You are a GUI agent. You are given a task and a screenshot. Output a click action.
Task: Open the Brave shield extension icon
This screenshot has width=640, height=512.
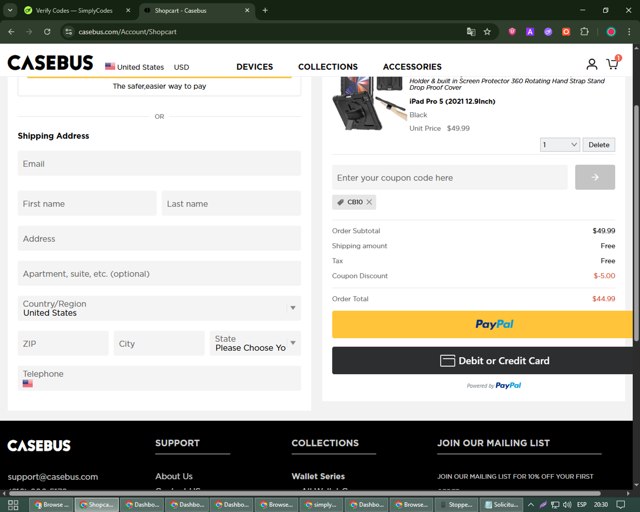pos(512,32)
